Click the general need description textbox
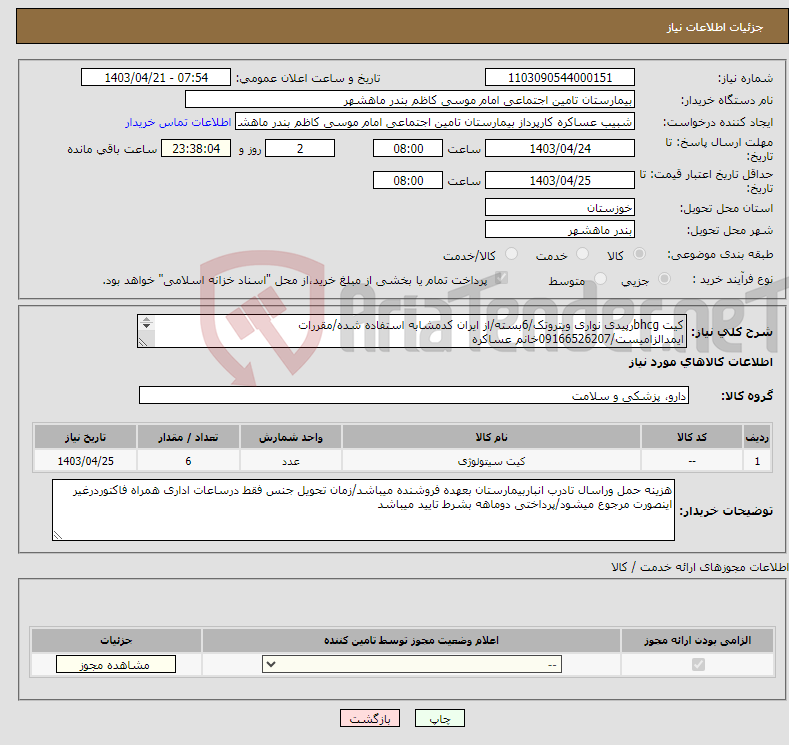Screen dimensions: 789x745 pyautogui.click(x=412, y=332)
